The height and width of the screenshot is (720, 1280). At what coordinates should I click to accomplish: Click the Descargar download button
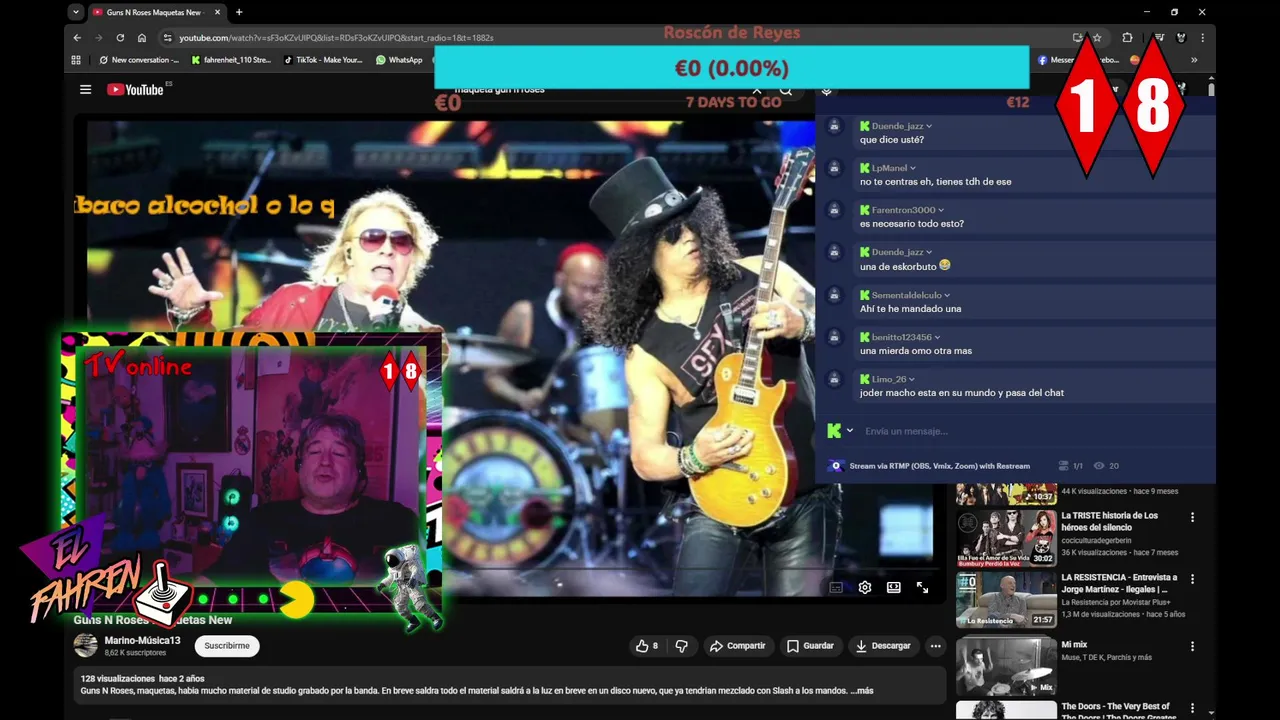pos(883,646)
